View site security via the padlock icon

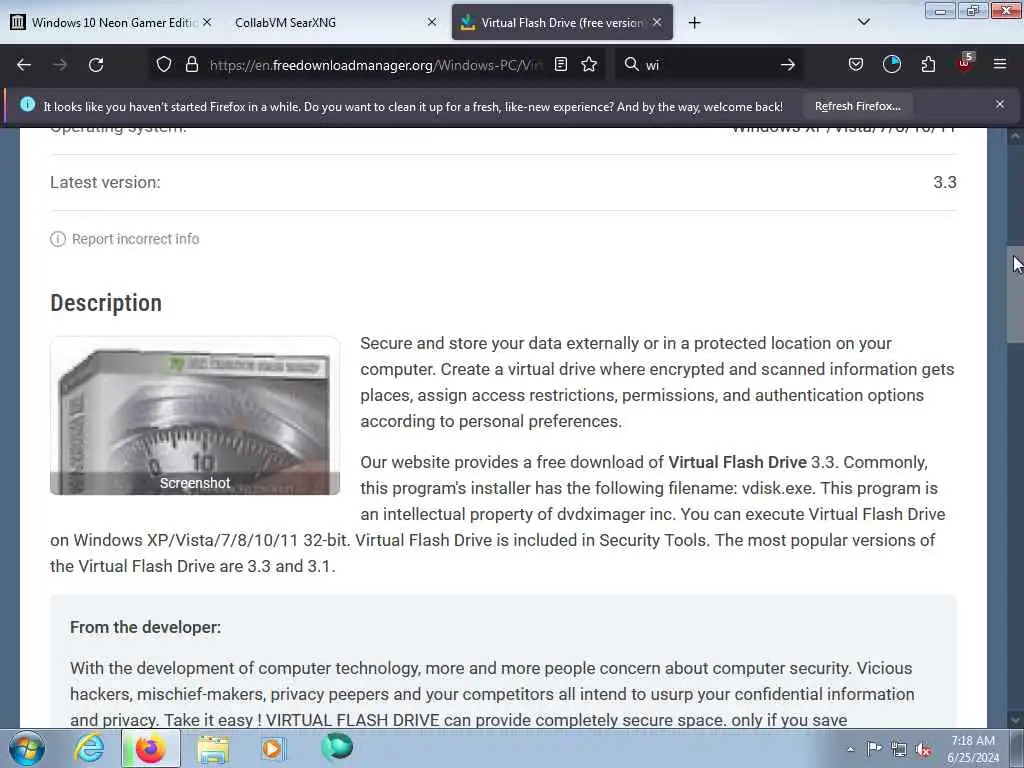click(x=192, y=64)
